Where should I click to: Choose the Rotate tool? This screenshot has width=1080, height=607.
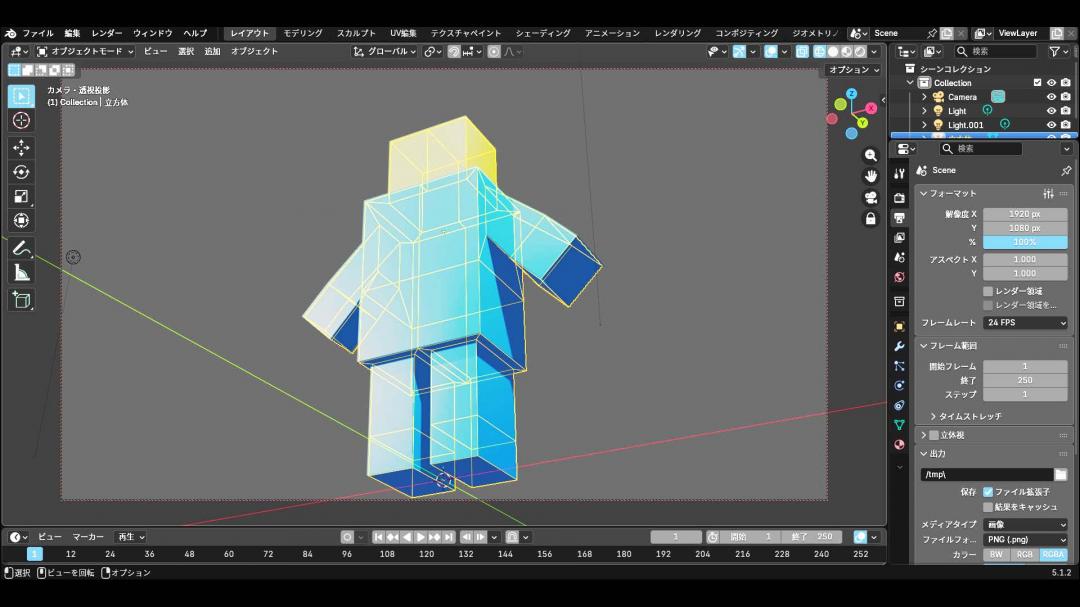21,172
